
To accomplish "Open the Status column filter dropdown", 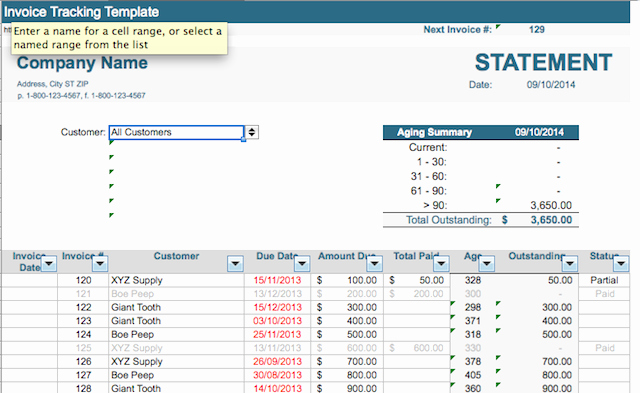I will 621,264.
